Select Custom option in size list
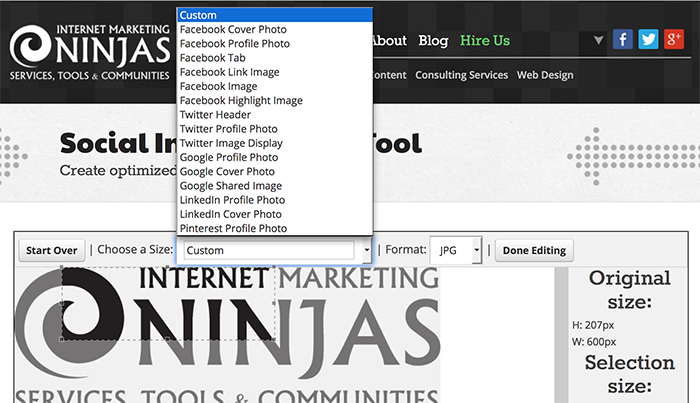The image size is (700, 403). click(x=275, y=15)
